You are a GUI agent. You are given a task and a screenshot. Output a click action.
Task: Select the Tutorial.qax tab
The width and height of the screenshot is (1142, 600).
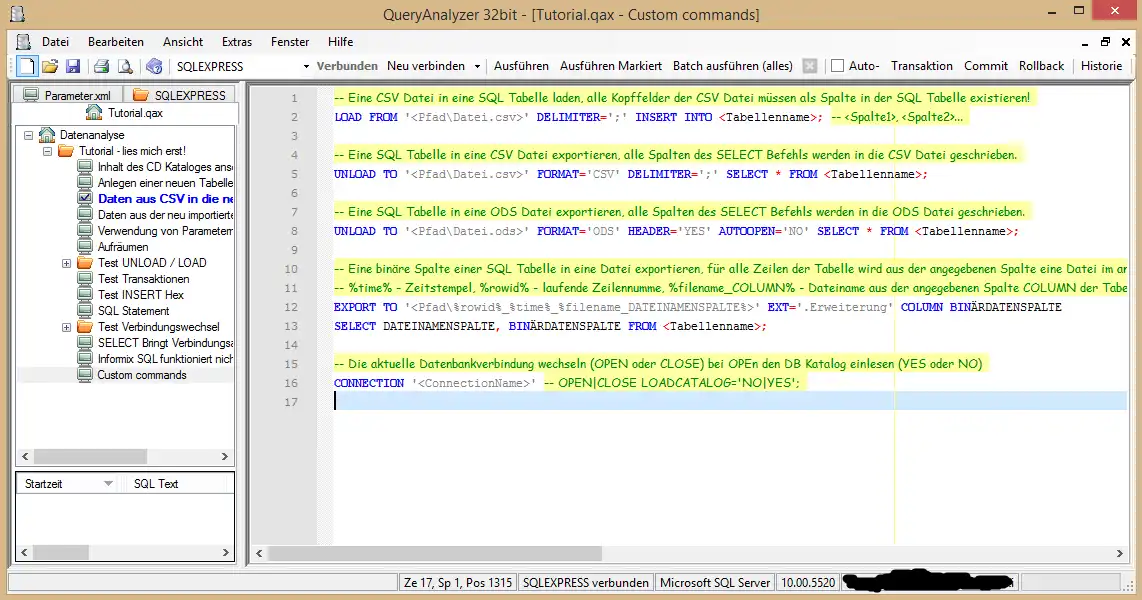click(x=125, y=113)
